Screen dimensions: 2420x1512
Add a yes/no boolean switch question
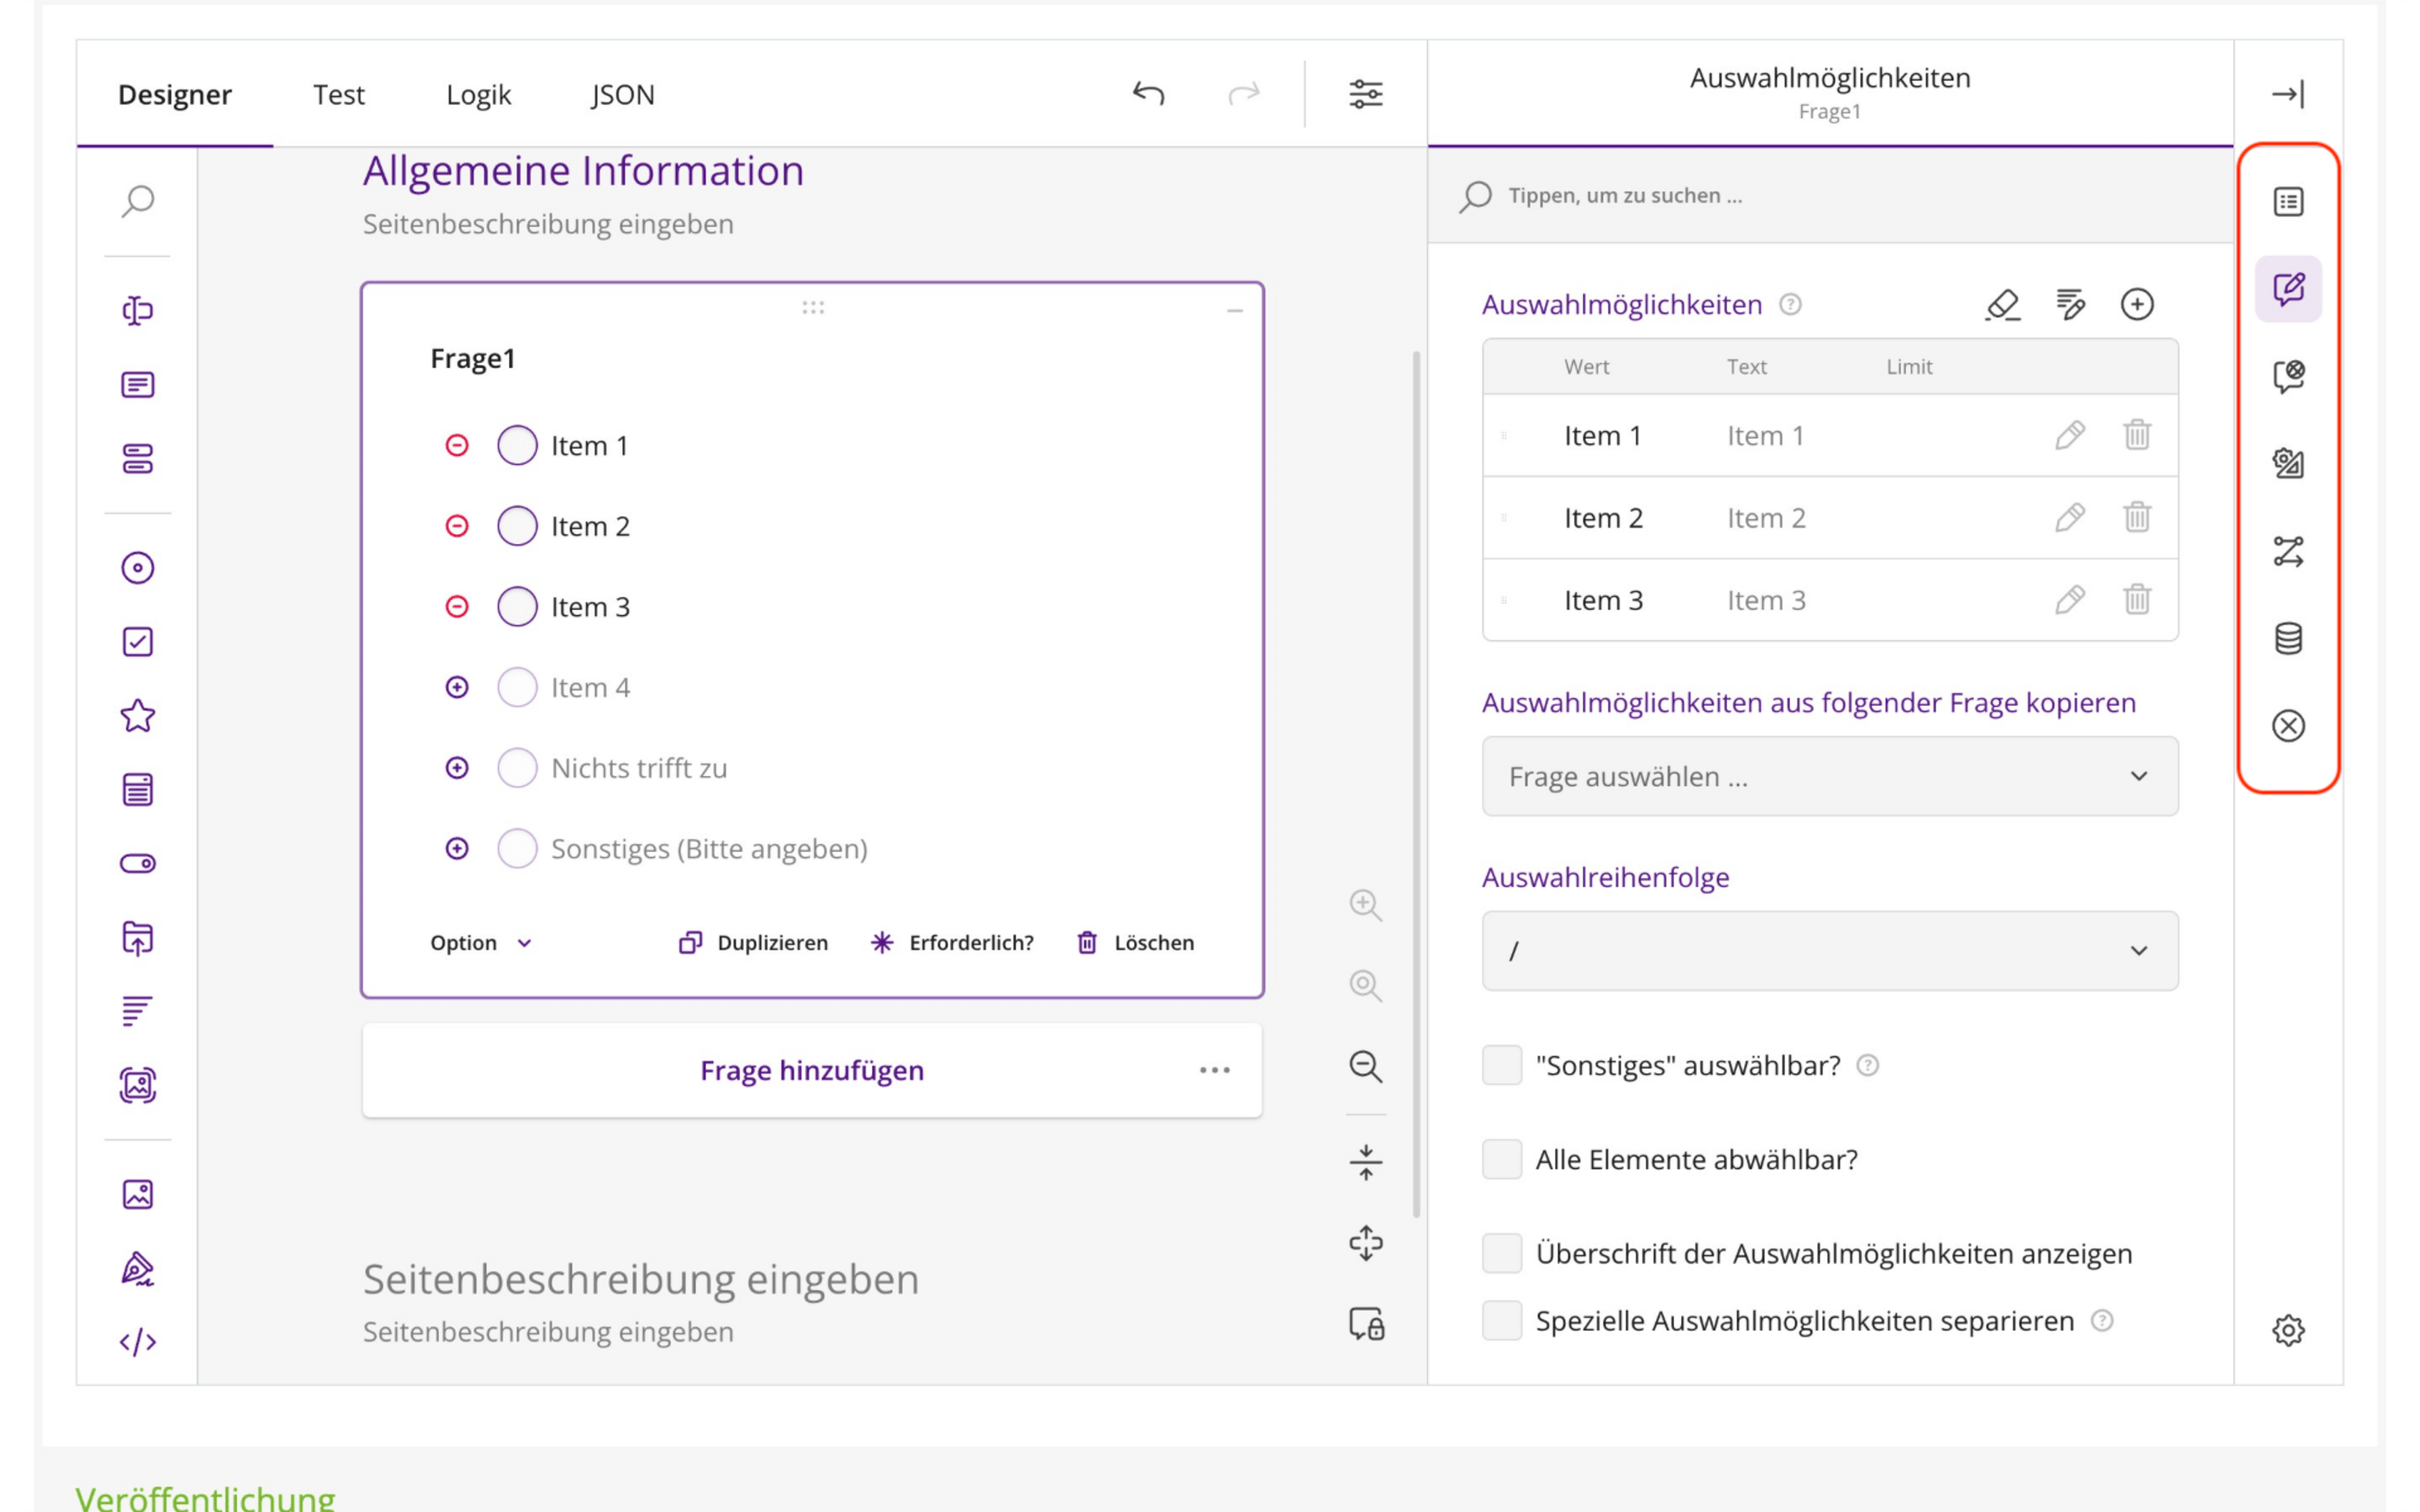point(138,864)
